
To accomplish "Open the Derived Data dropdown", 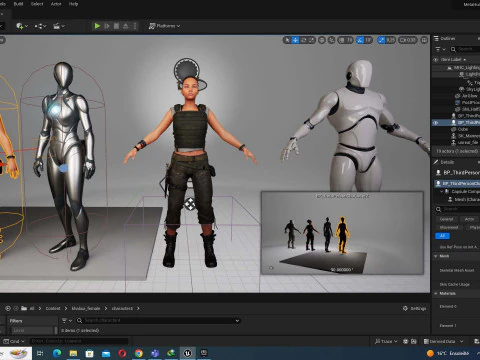I will (443, 341).
